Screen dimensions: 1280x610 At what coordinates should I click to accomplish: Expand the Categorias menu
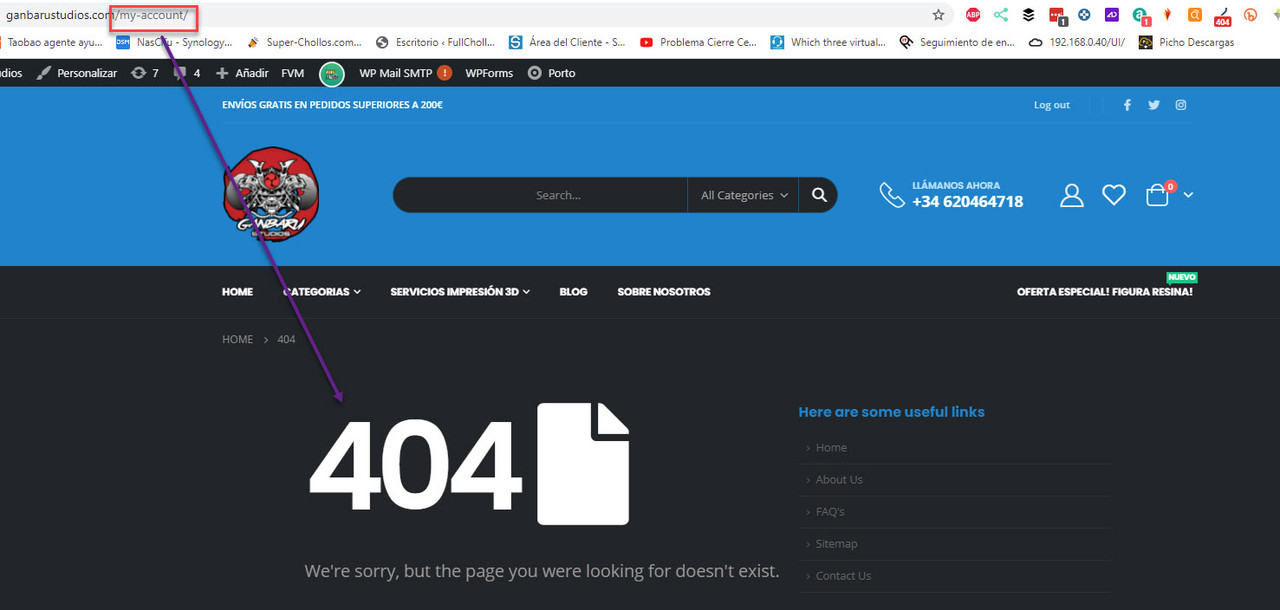322,292
